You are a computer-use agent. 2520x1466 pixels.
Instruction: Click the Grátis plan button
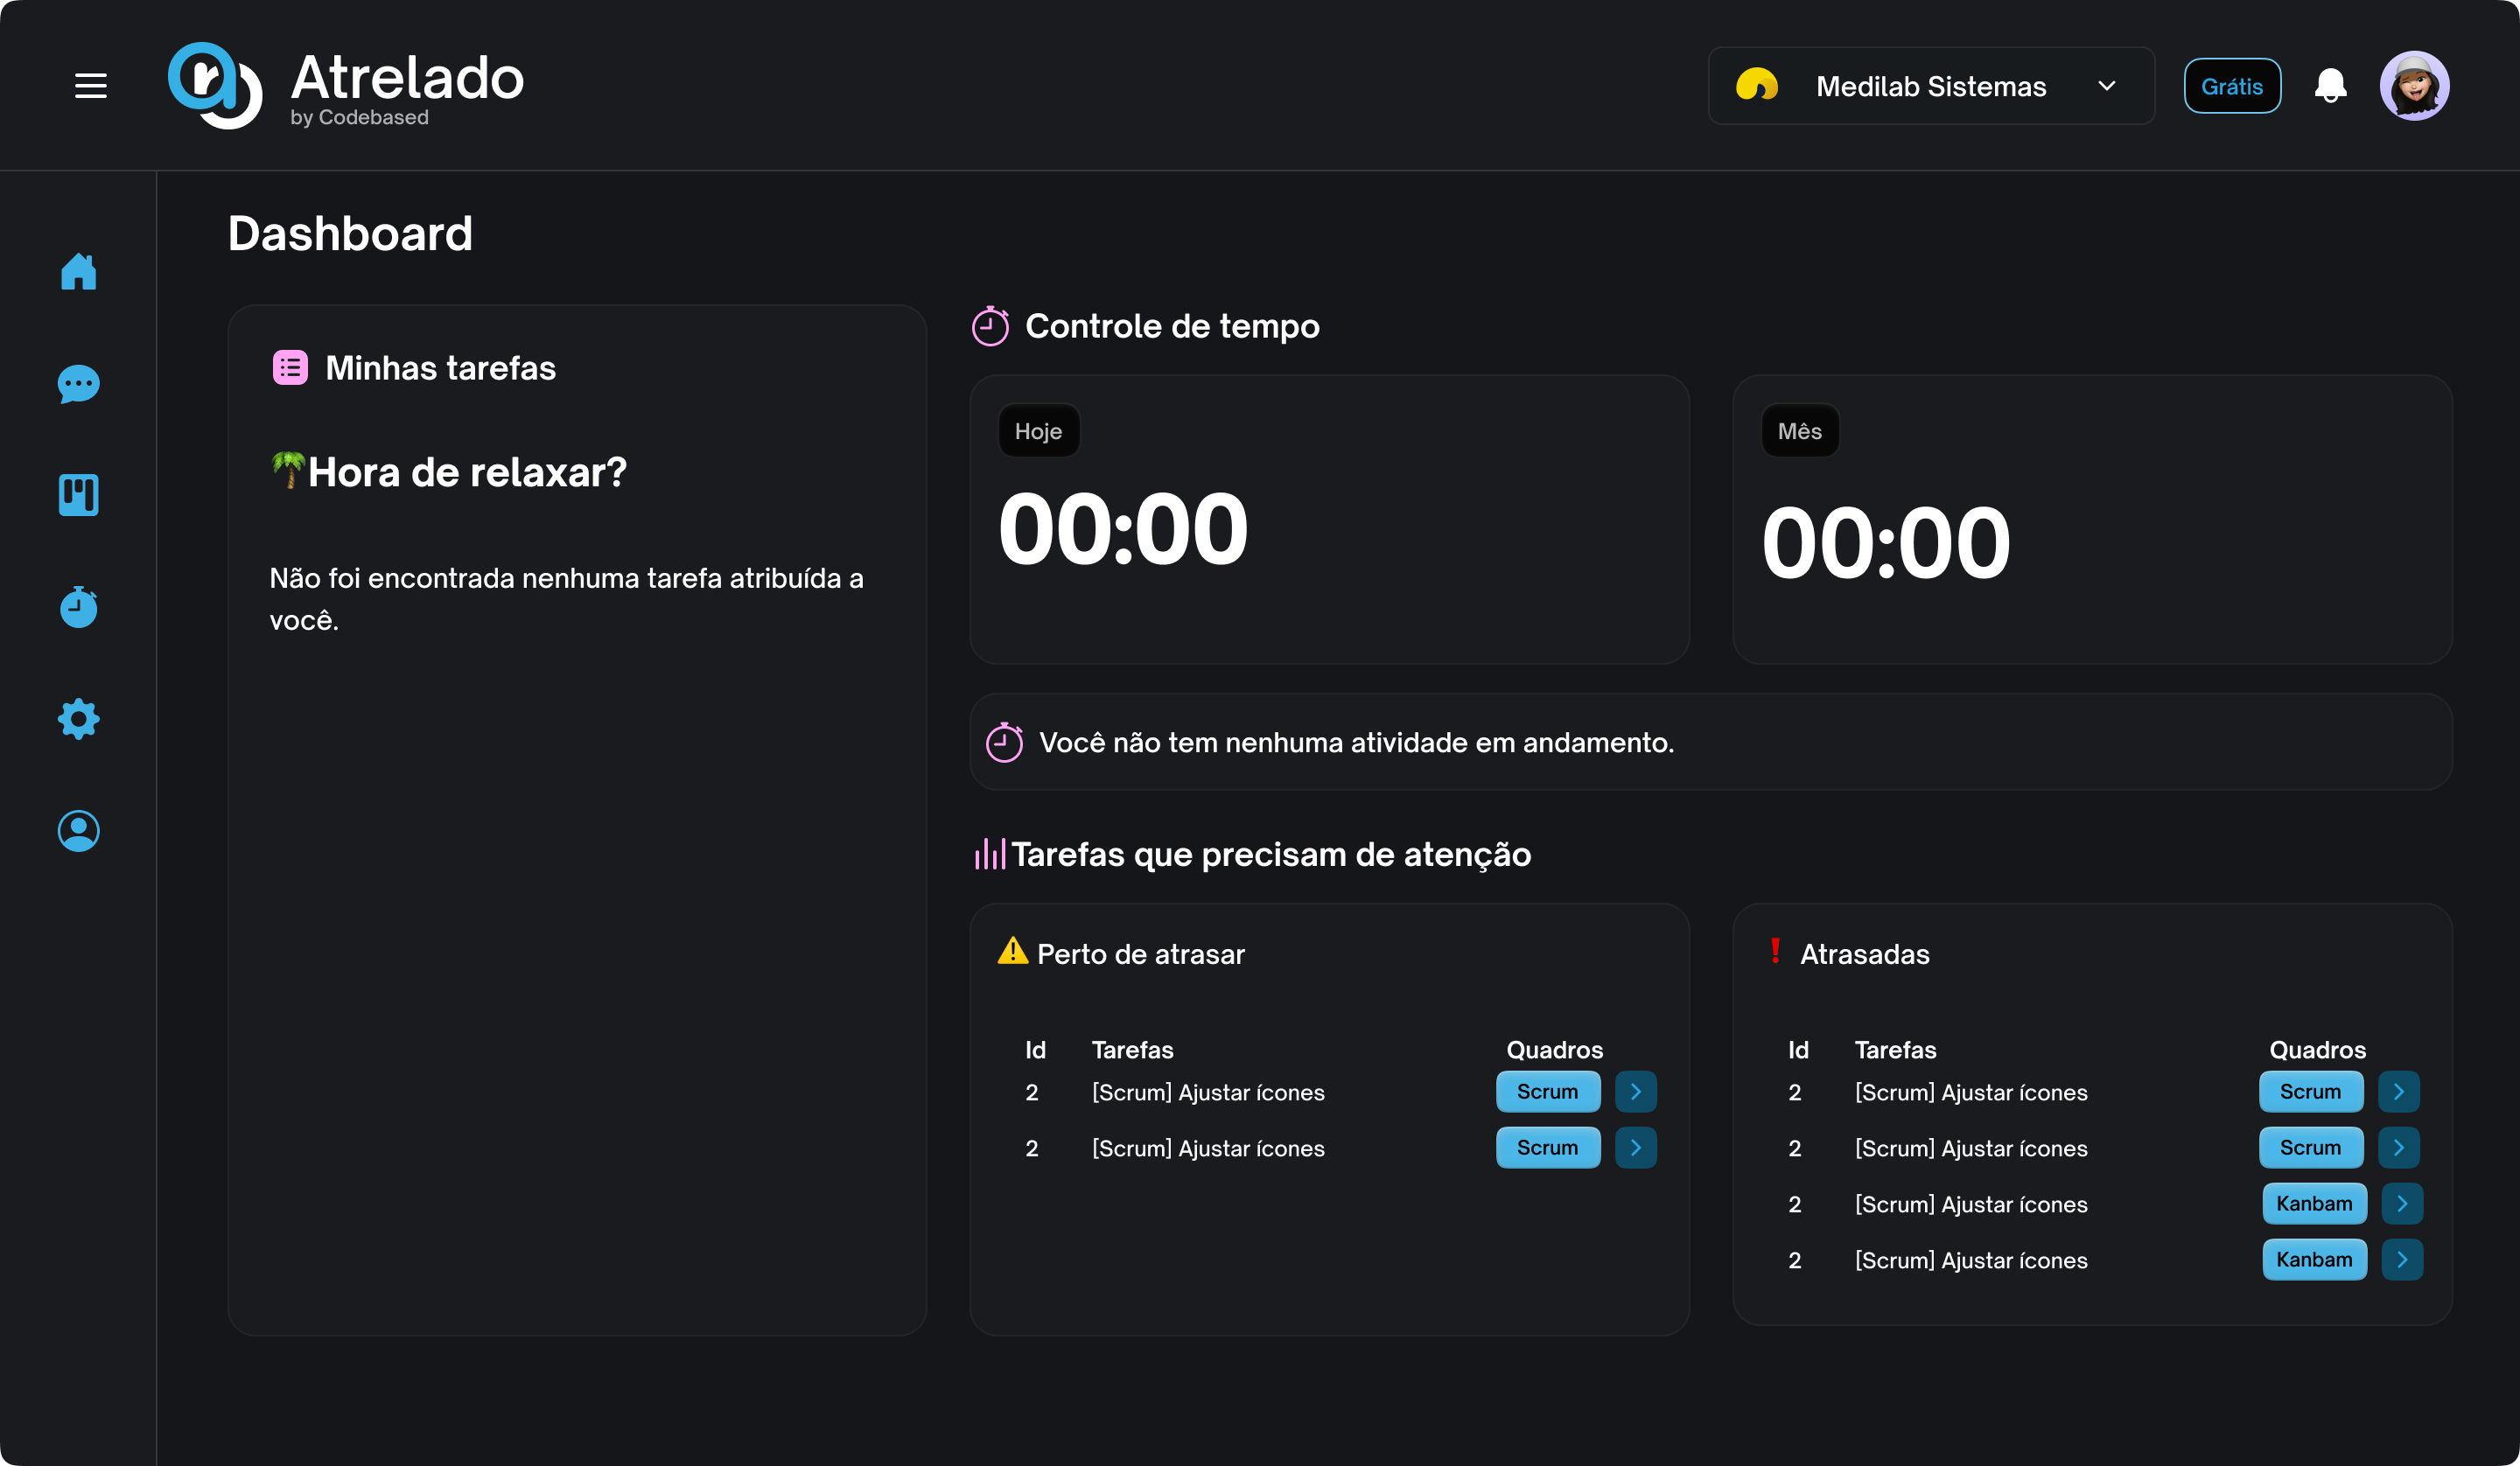(2231, 86)
